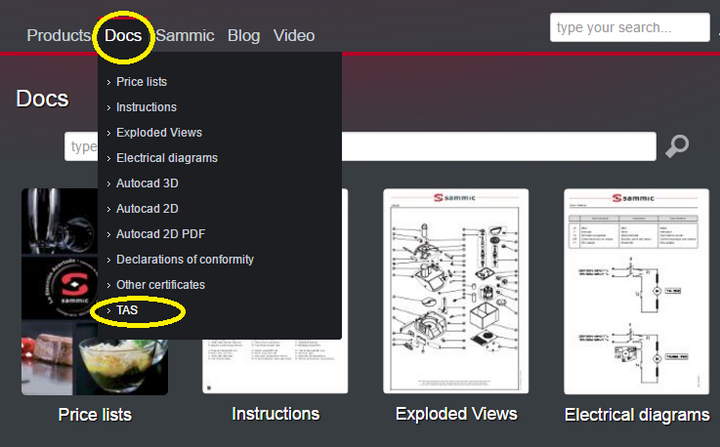The height and width of the screenshot is (447, 720).
Task: Open Declarations of conformity entry
Action: pyautogui.click(x=185, y=259)
